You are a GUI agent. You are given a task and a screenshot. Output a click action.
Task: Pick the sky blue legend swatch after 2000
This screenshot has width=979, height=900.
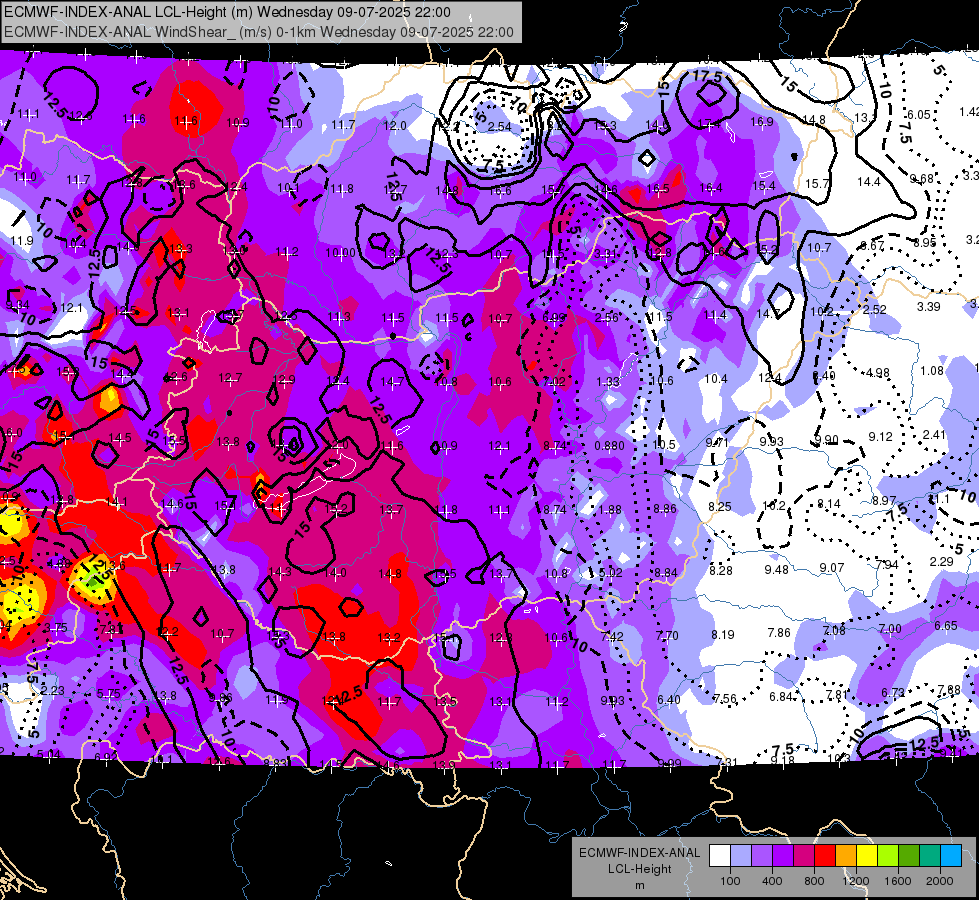[951, 856]
